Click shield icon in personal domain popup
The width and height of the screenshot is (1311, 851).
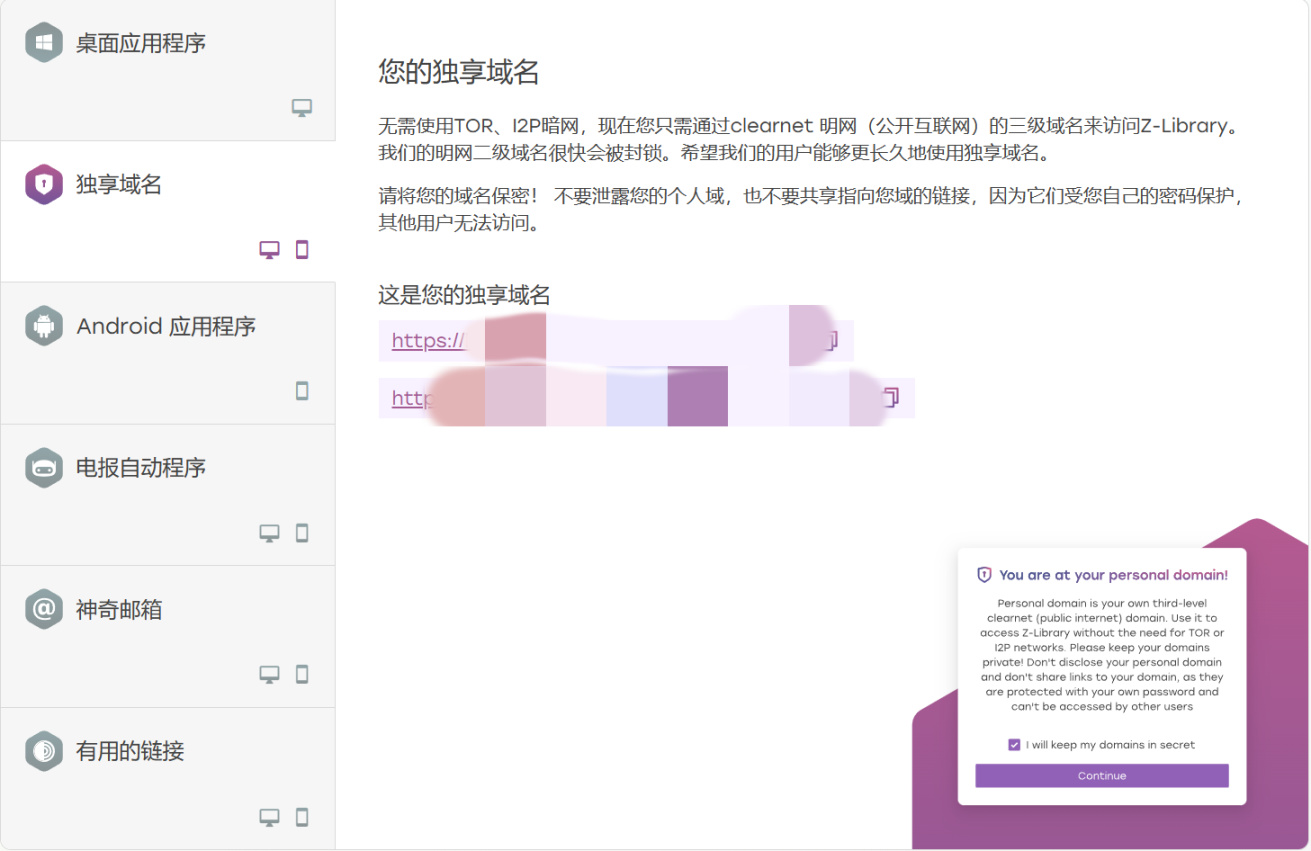click(x=984, y=575)
